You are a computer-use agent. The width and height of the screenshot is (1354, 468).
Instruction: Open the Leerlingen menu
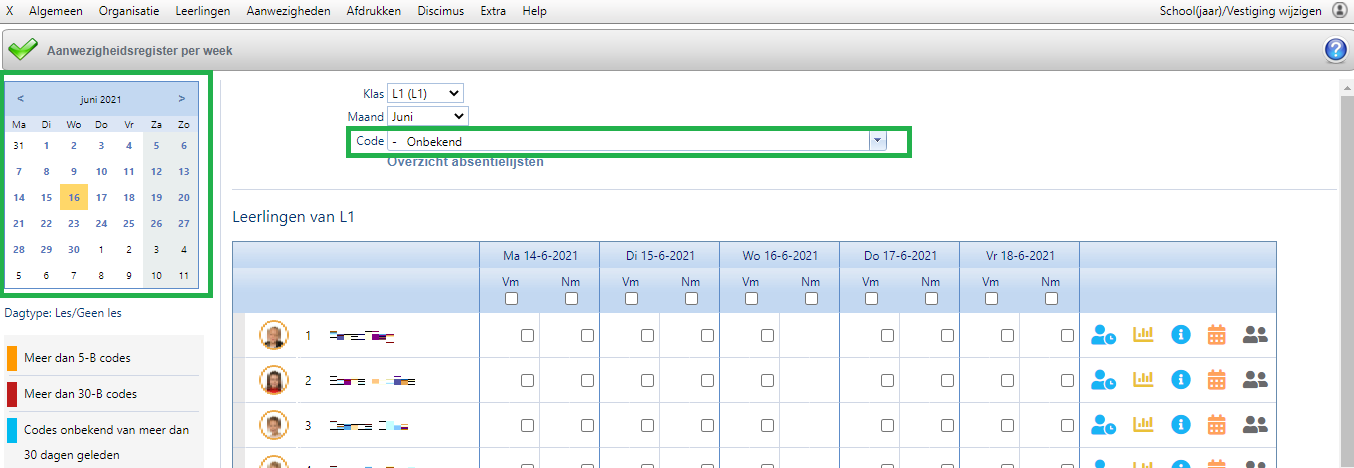[202, 11]
